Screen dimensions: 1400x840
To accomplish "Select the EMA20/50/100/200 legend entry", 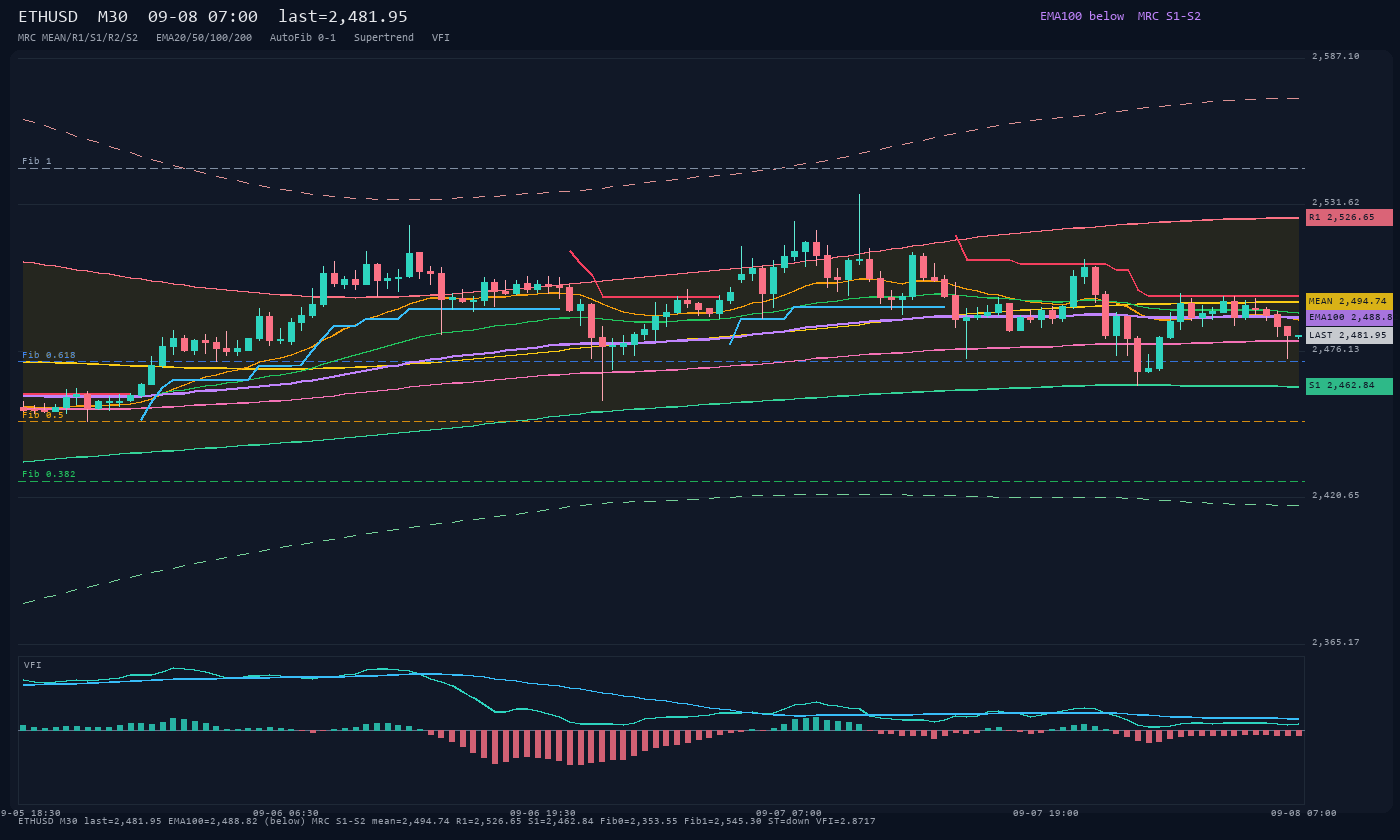I will (204, 37).
